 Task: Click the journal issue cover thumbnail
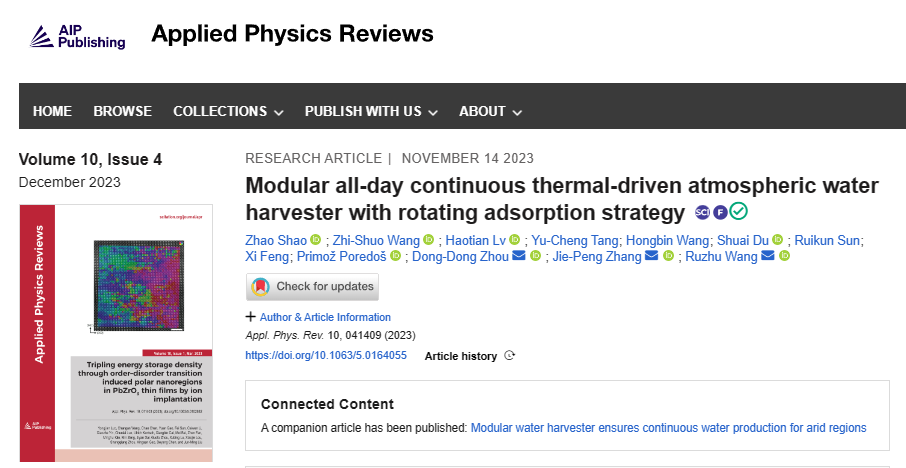116,333
